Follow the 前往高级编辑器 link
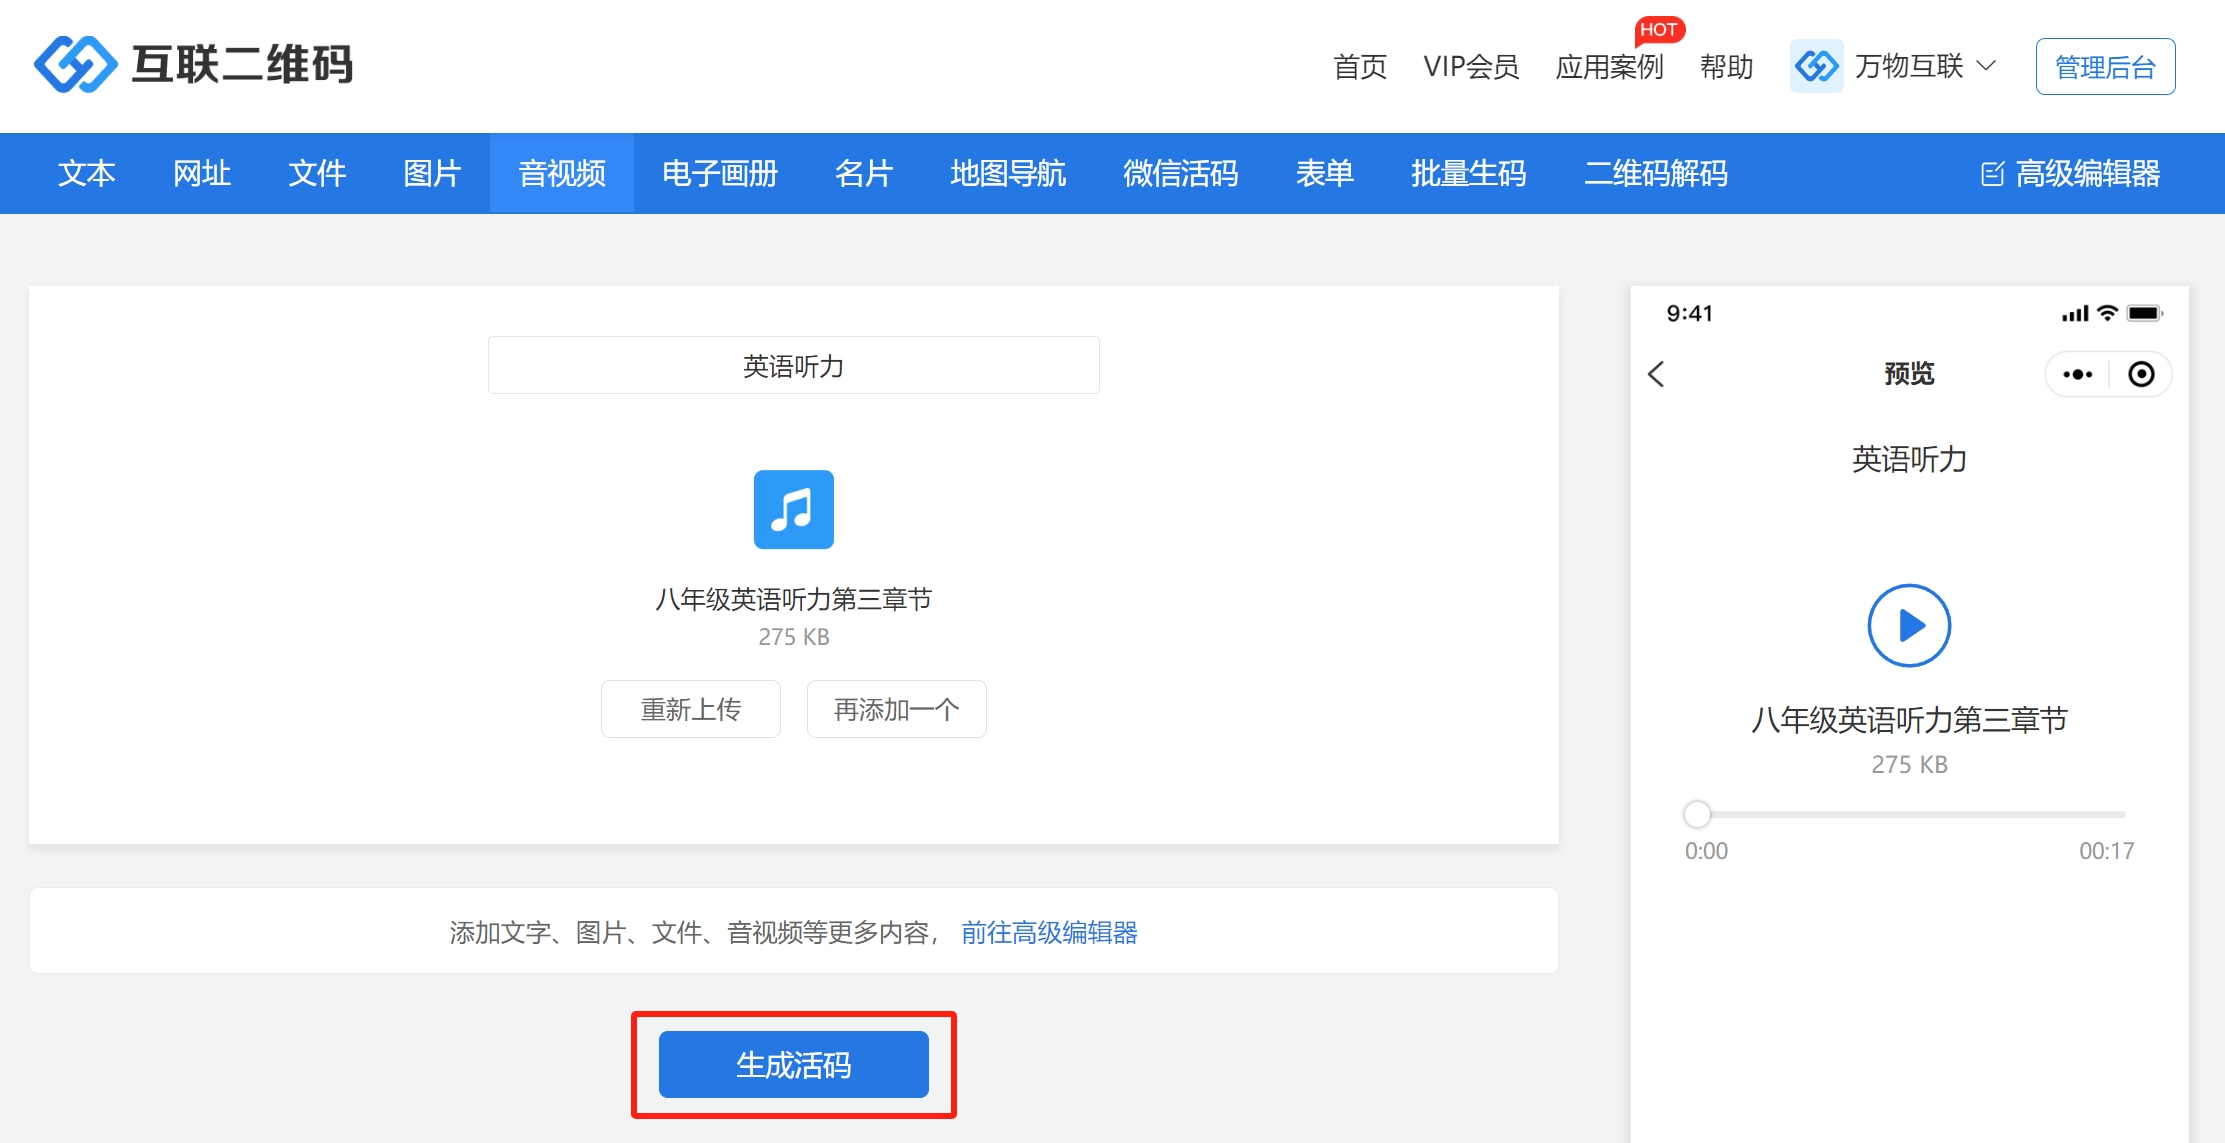This screenshot has width=2225, height=1143. click(1049, 932)
